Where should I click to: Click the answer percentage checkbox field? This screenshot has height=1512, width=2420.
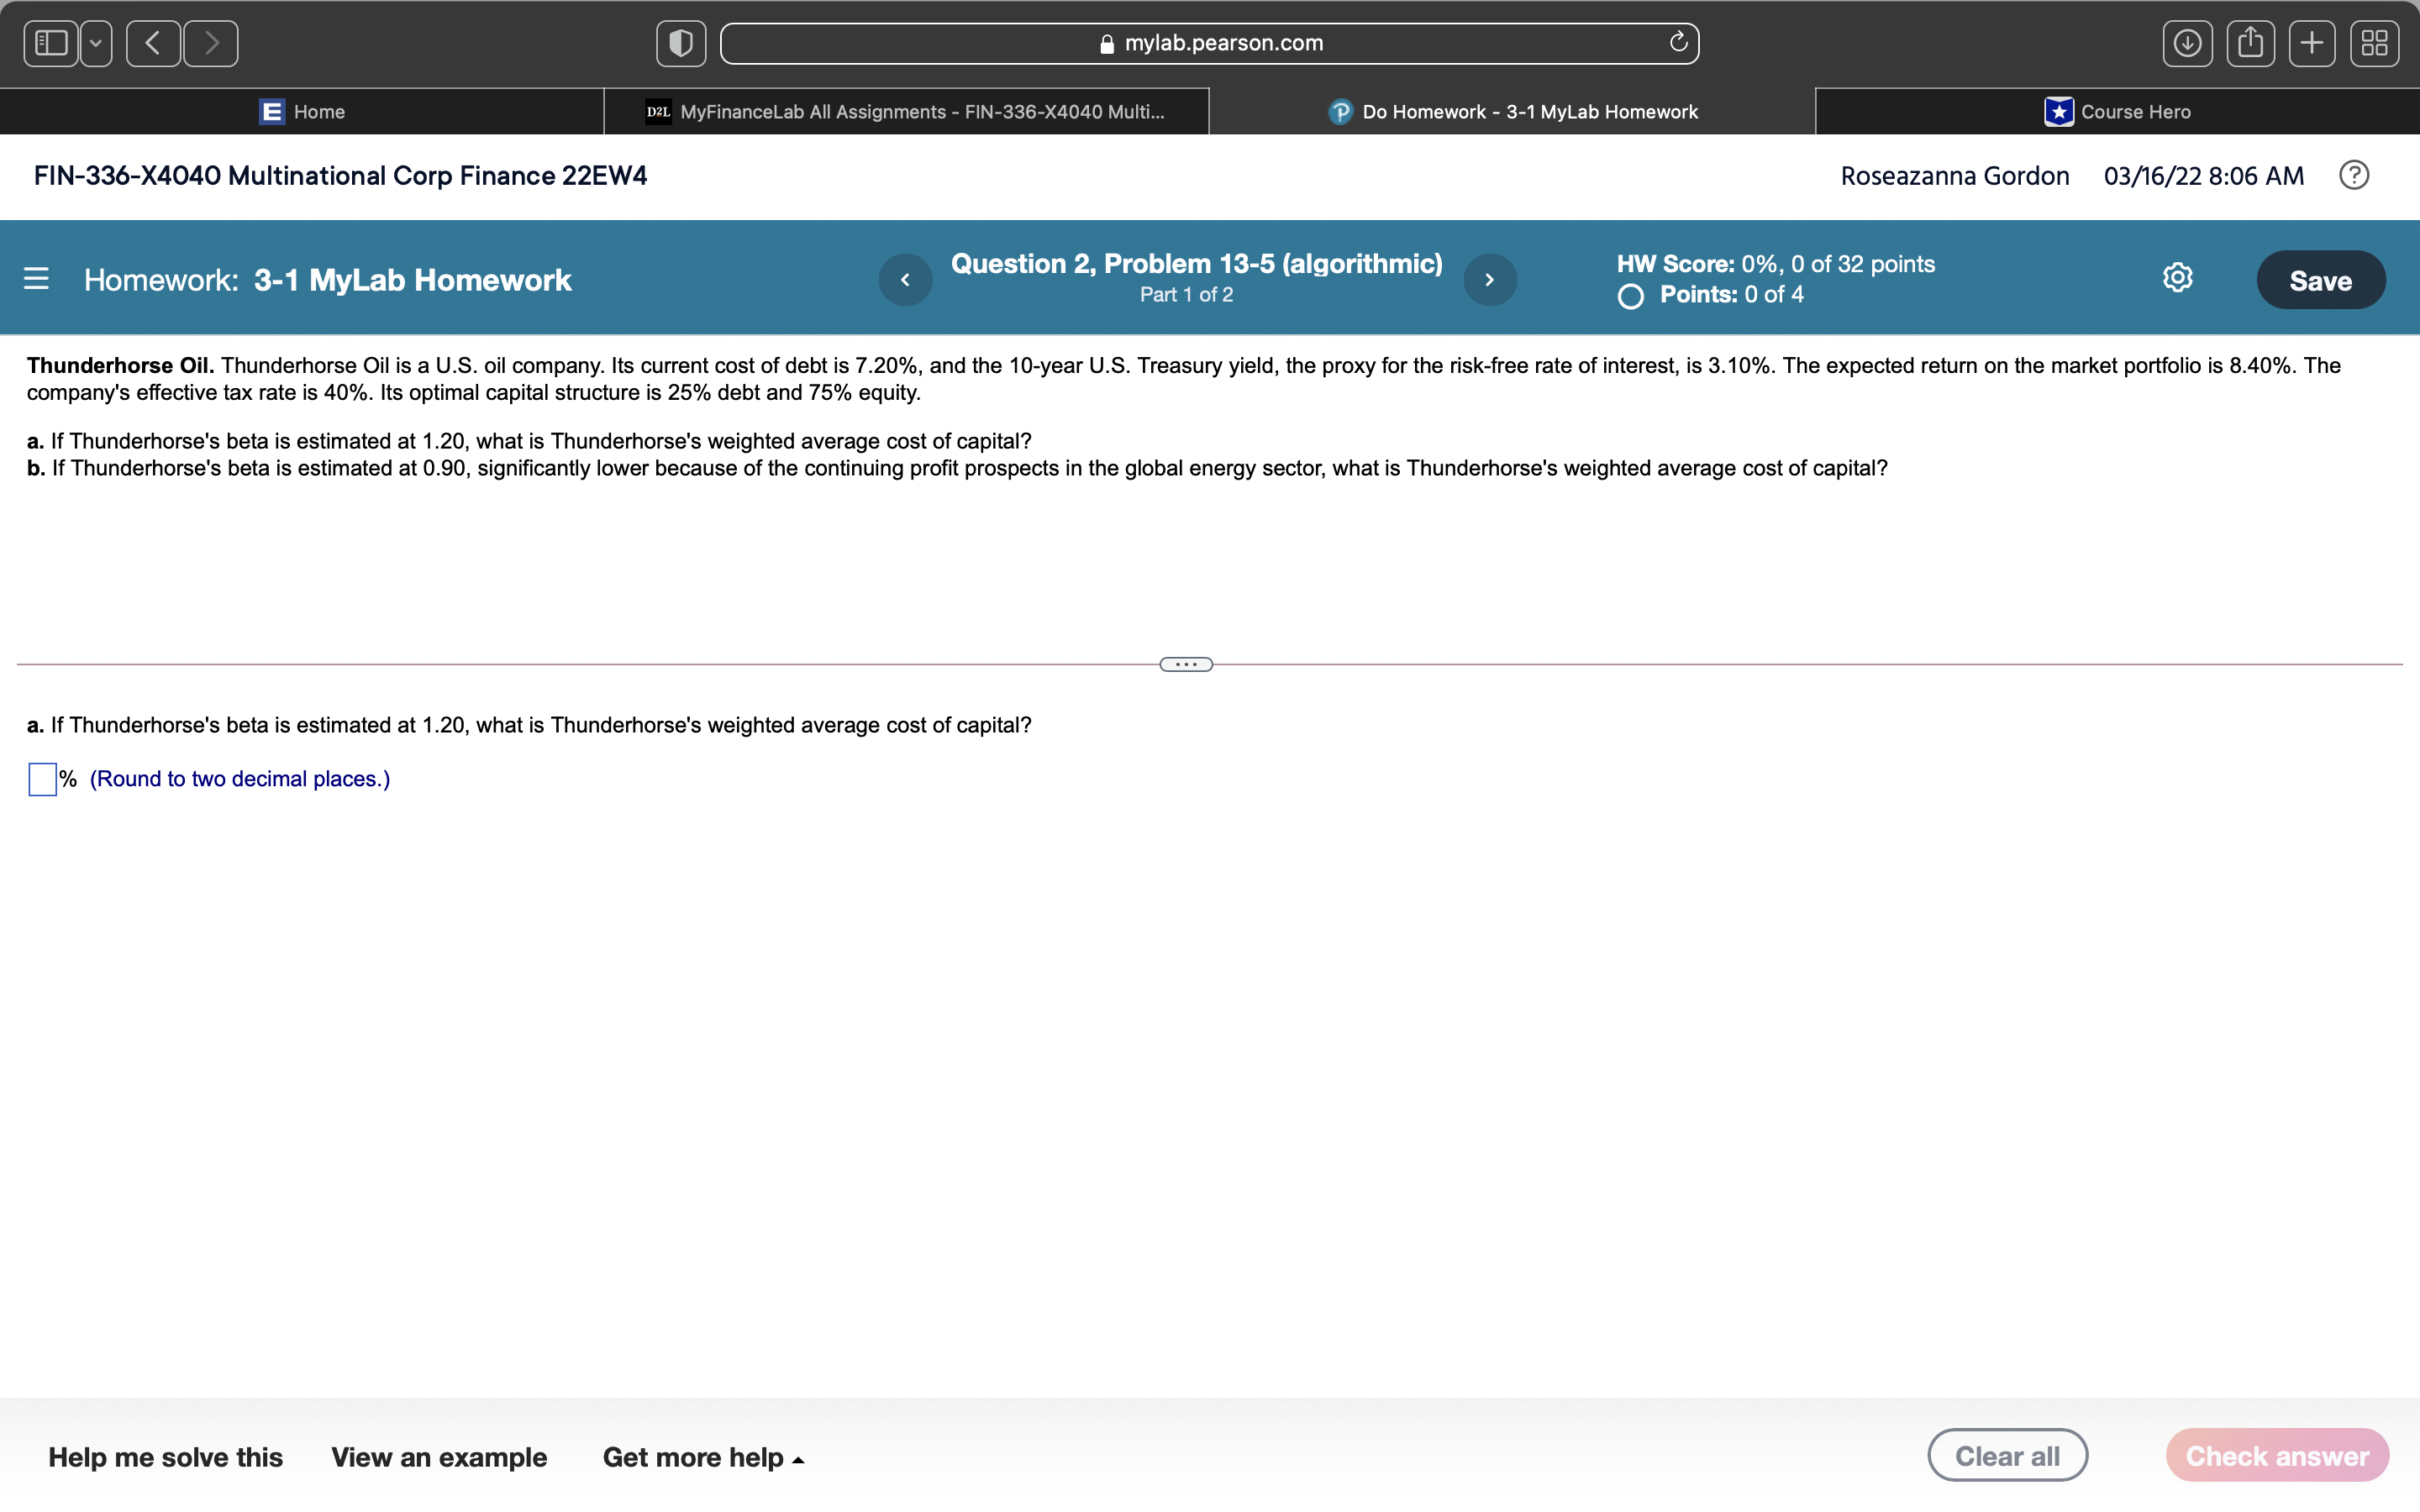41,779
